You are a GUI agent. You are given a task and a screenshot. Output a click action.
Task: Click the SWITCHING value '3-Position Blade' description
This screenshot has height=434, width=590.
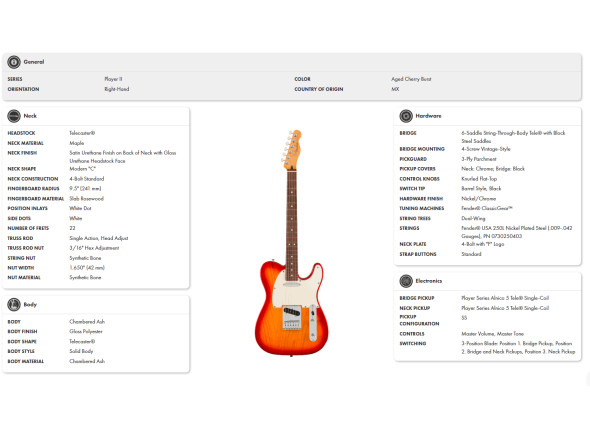click(518, 347)
